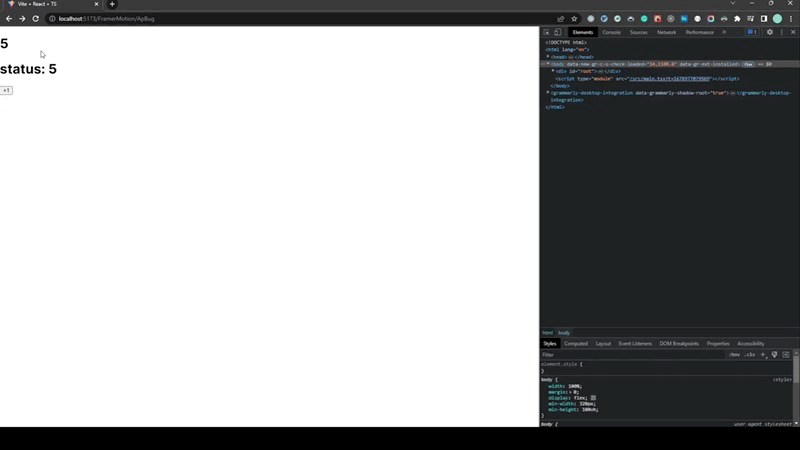Open the Properties sub-tab
Screen dimensions: 800x450
[718, 344]
